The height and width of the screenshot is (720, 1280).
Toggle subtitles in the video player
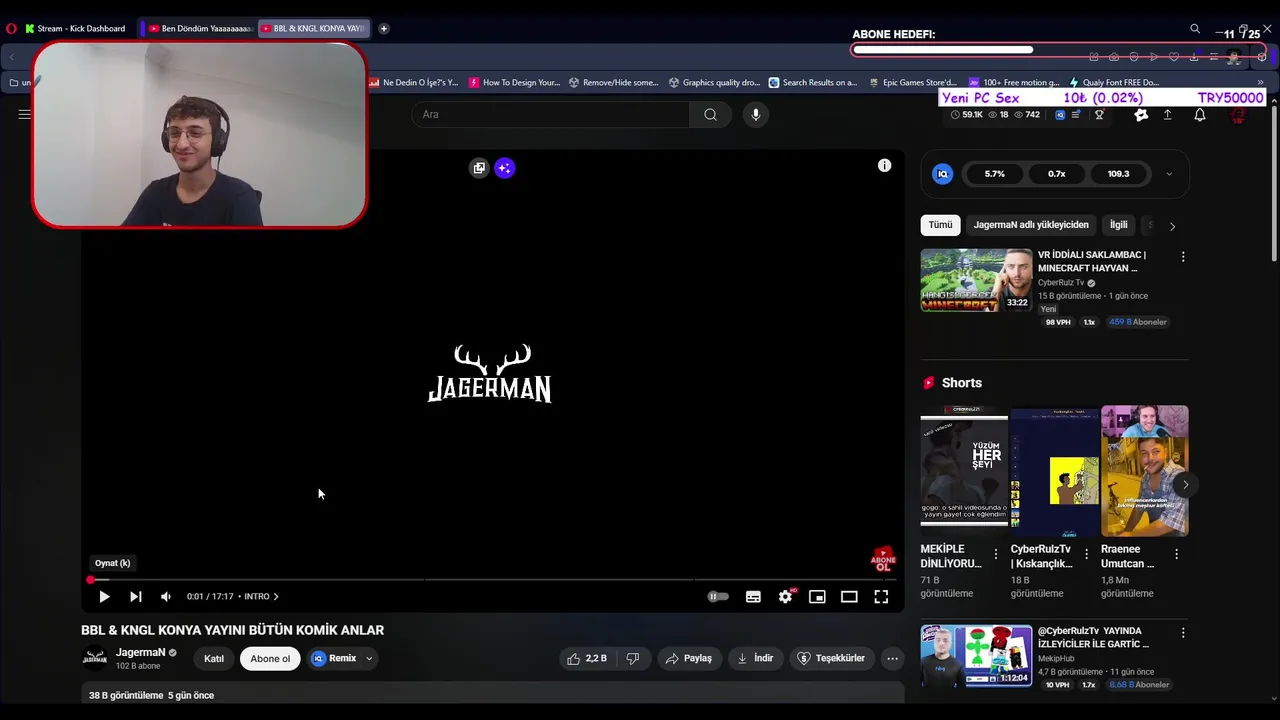click(x=753, y=597)
